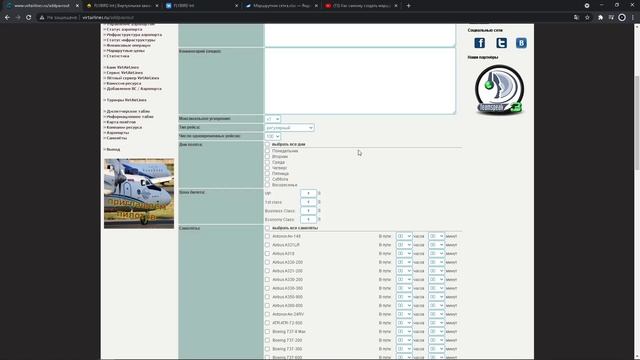
Task: Tick the Воскресенье checkbox
Action: 267,185
